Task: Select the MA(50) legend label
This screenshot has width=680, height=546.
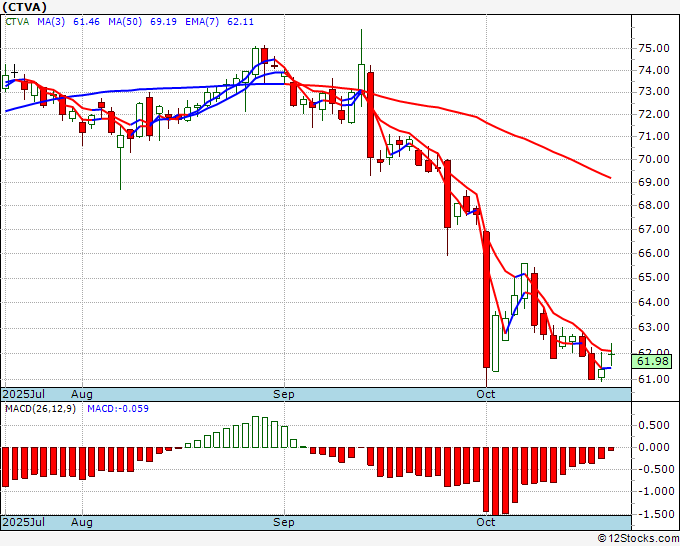Action: (x=125, y=22)
